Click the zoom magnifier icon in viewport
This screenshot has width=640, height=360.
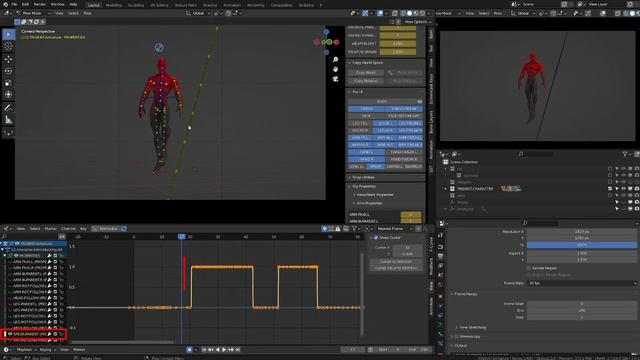(x=335, y=60)
